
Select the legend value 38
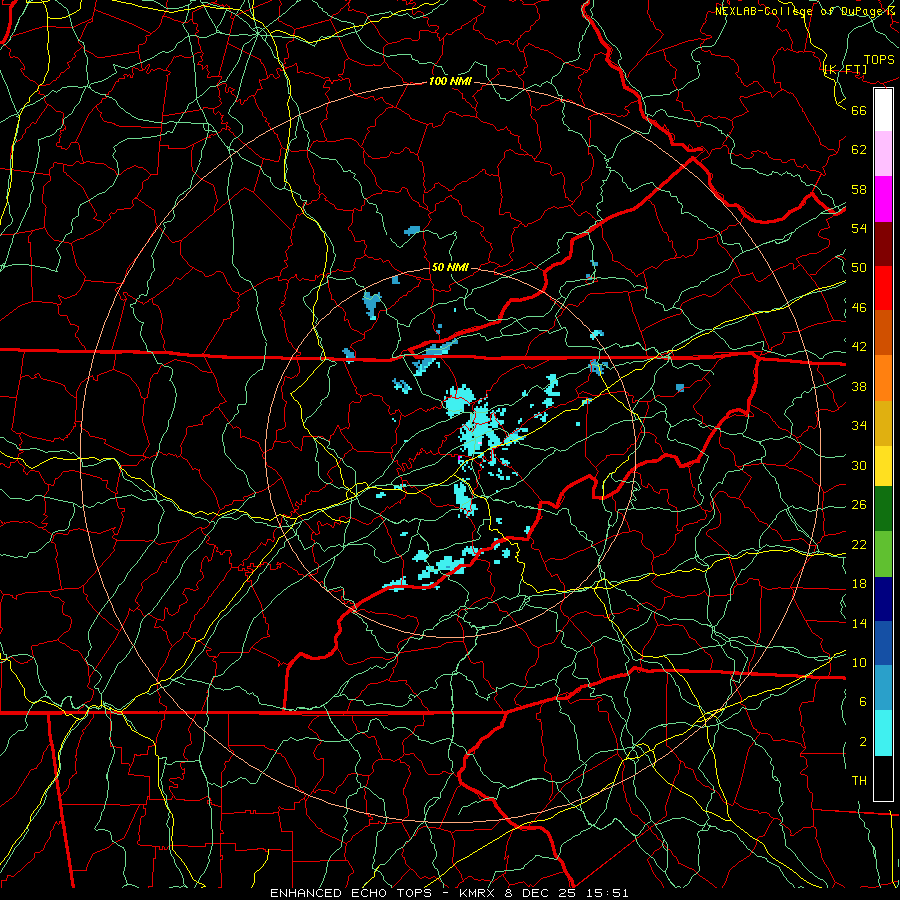click(859, 387)
